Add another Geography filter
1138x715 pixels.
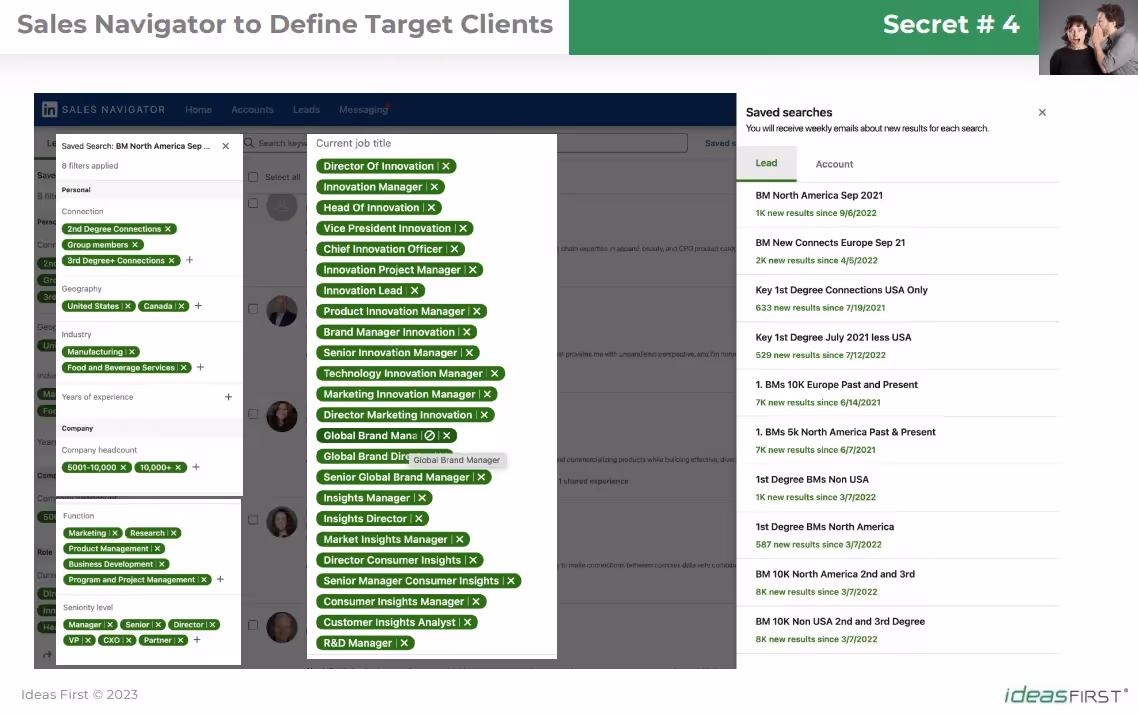198,306
